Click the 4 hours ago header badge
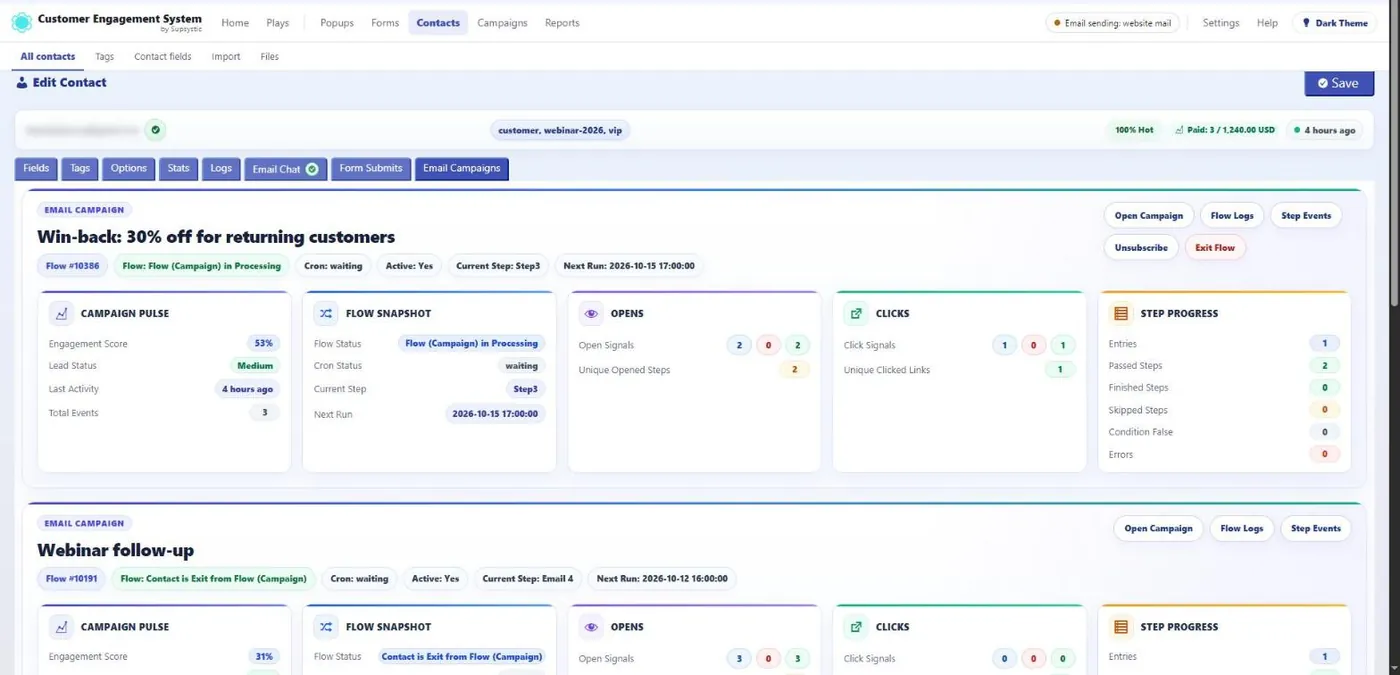This screenshot has width=1400, height=675. pyautogui.click(x=1324, y=130)
